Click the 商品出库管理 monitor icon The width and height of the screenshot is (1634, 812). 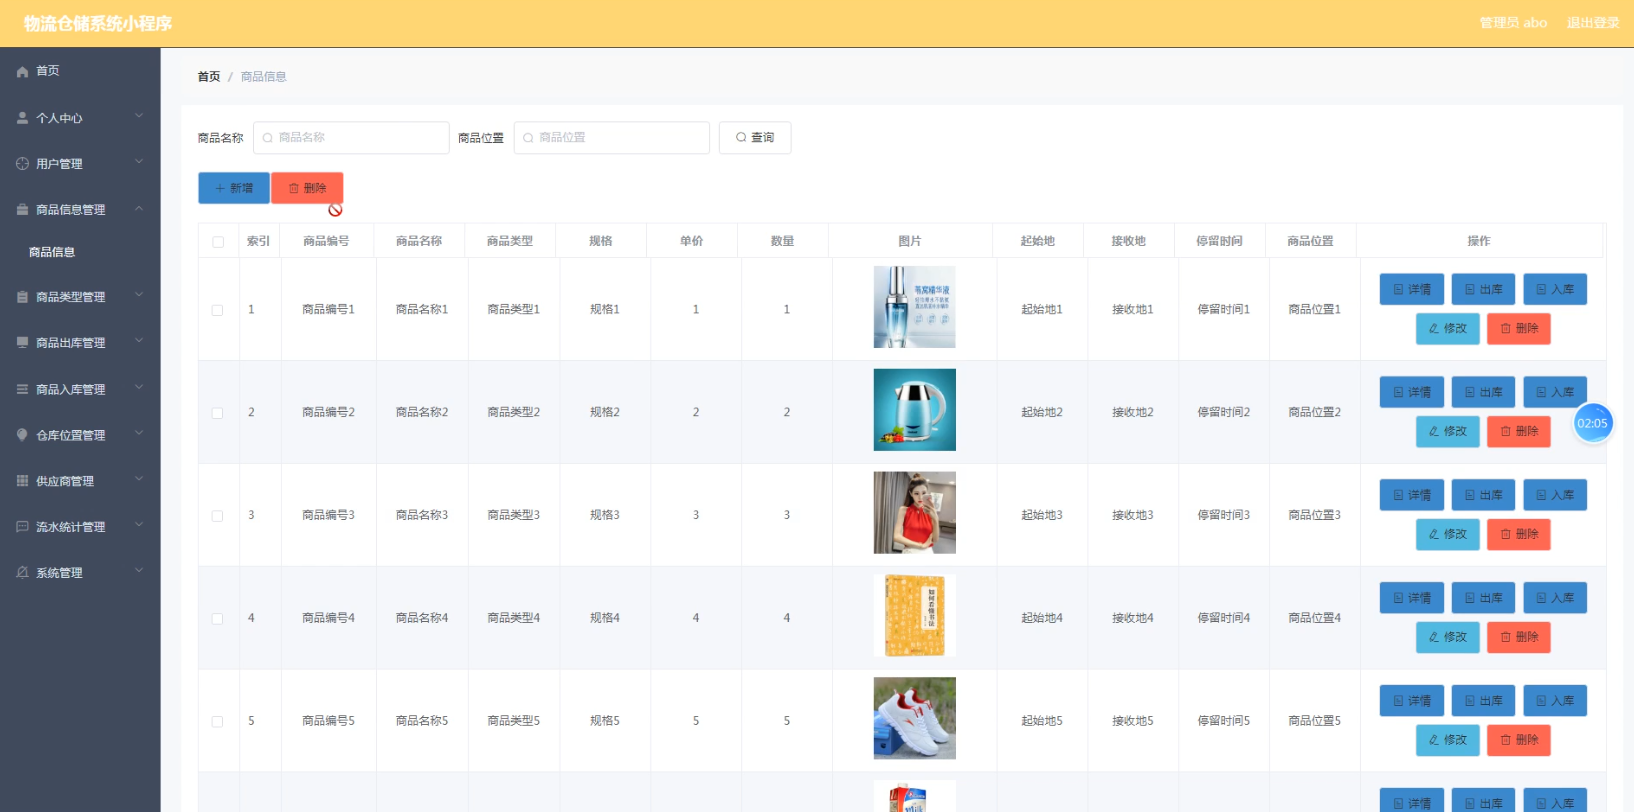click(22, 342)
